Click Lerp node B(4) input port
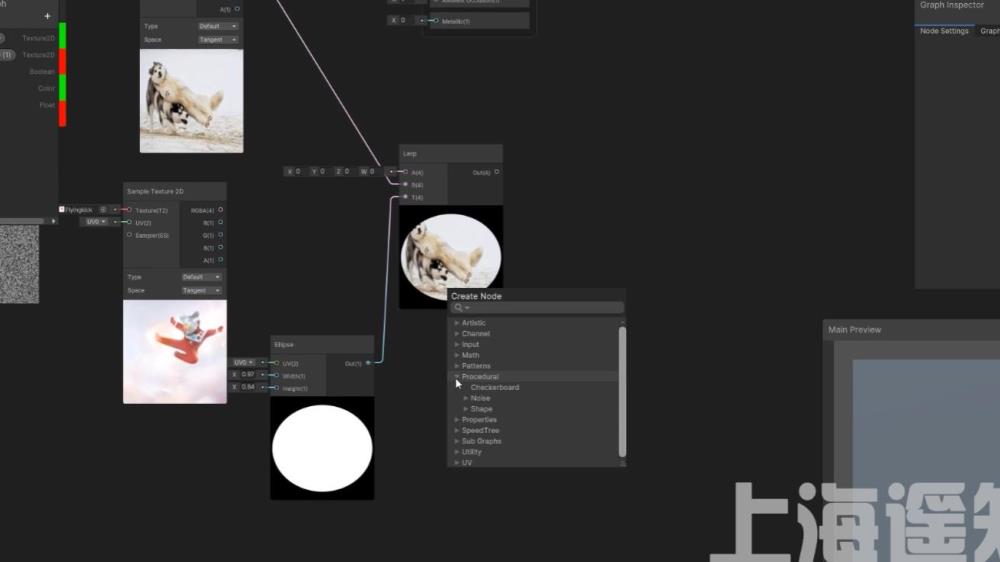This screenshot has width=1000, height=562. coord(406,184)
